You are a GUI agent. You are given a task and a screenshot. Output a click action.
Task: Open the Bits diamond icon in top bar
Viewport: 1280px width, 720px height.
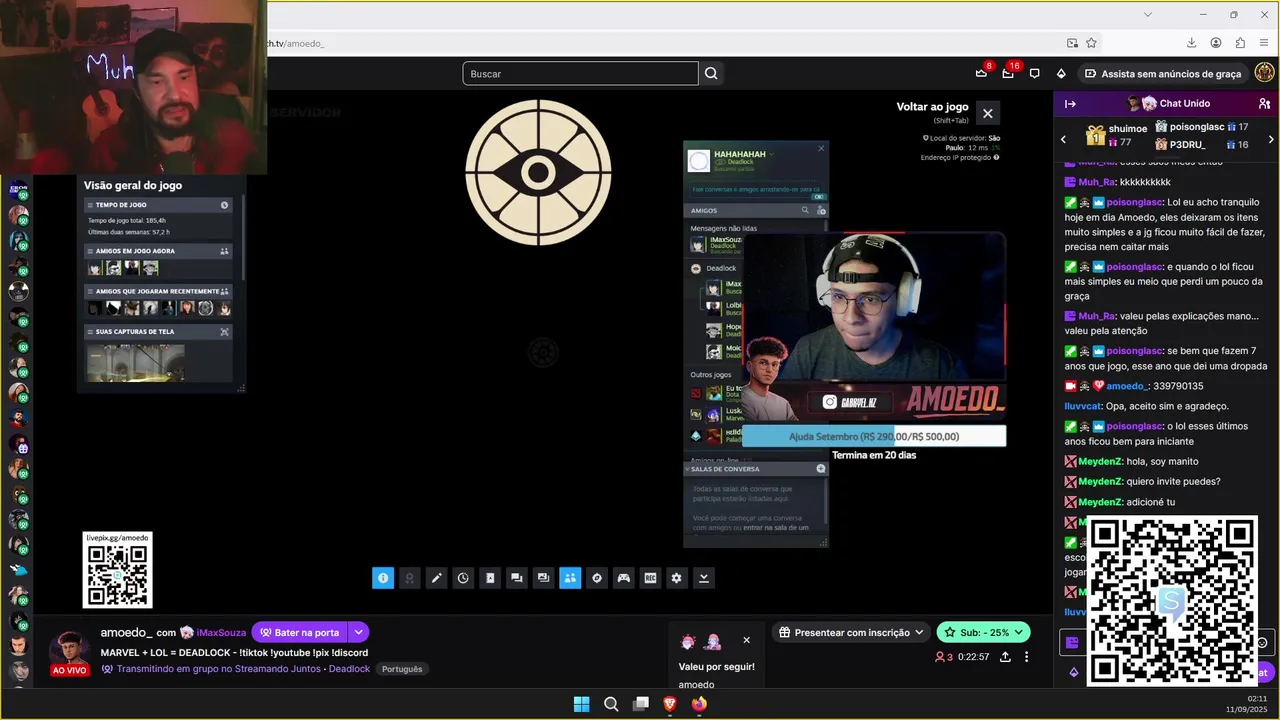point(1061,73)
